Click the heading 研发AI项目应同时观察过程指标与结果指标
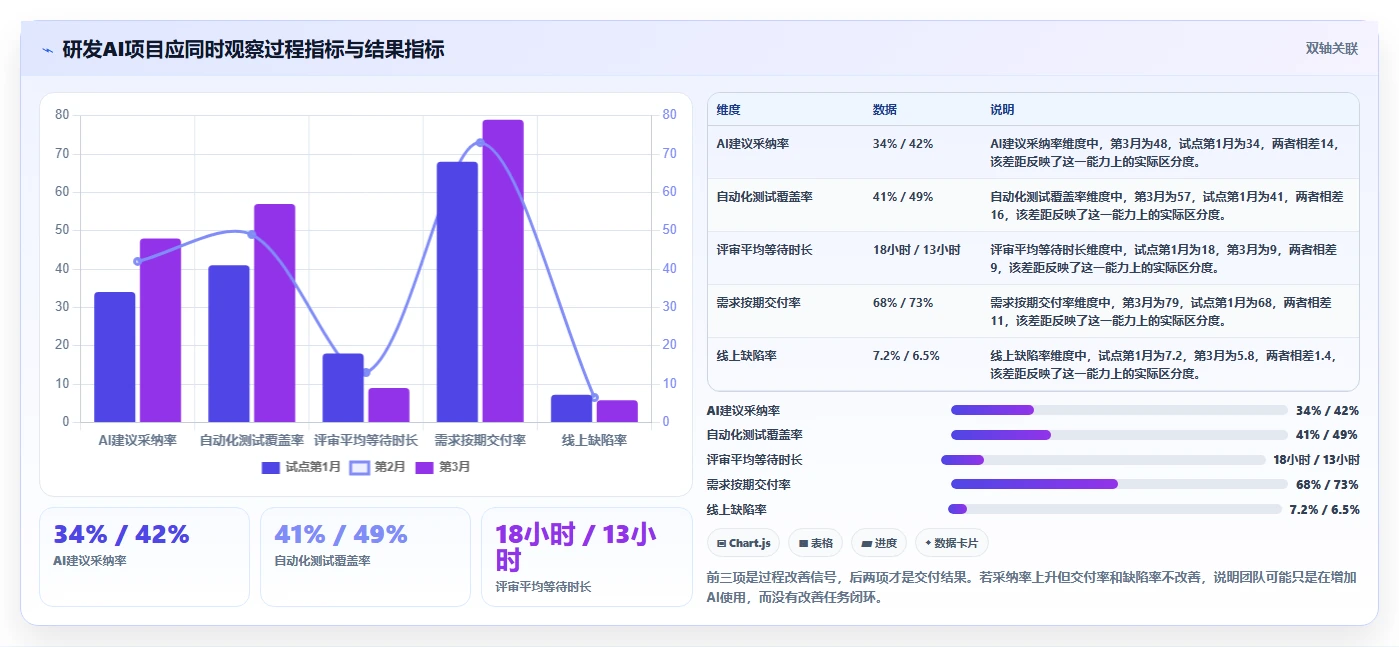Screen dimensions: 1399x647 253,49
